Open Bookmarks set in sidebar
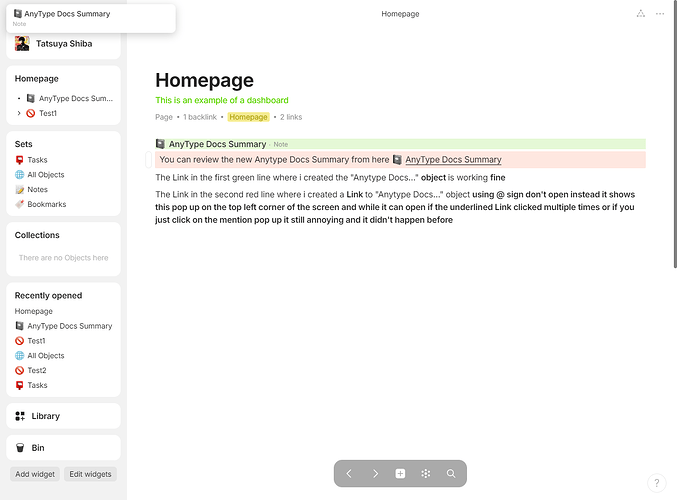Viewport: 677px width, 500px height. point(47,204)
